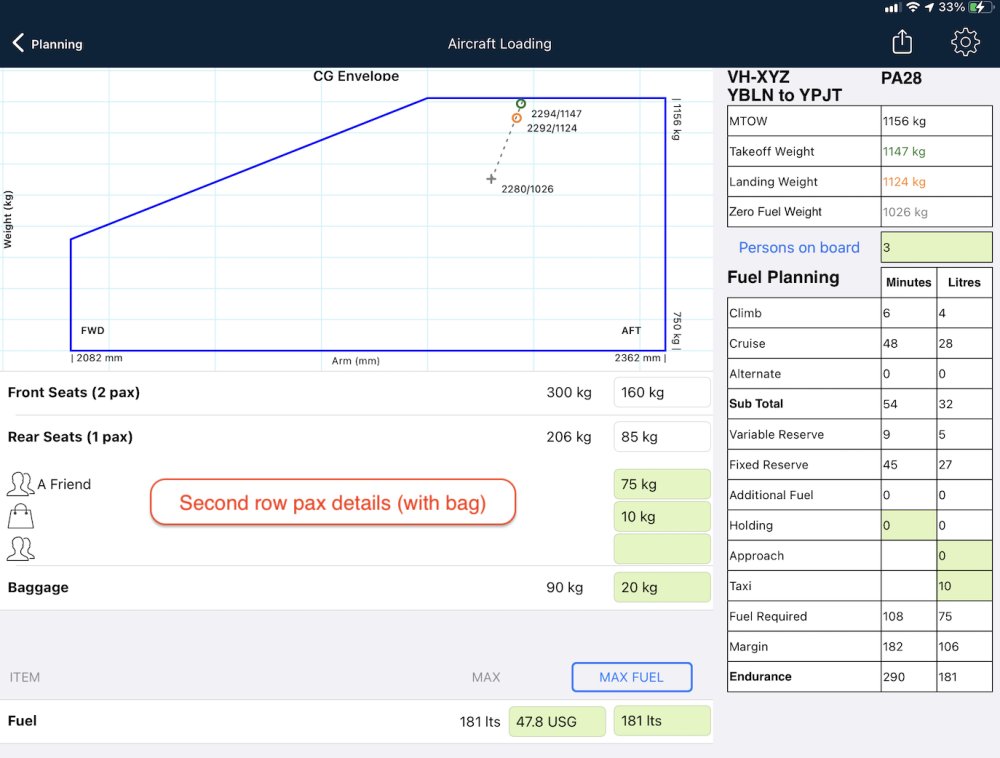
Task: Open the settings gear icon
Action: coord(965,42)
